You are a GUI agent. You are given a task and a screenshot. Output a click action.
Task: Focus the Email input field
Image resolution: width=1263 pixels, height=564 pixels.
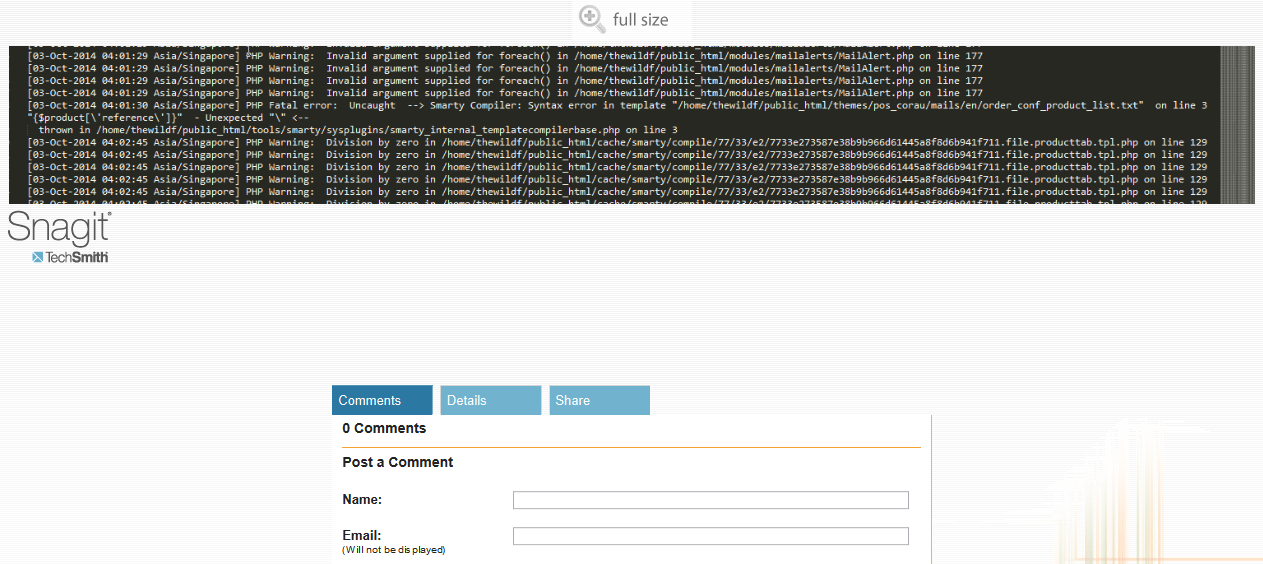point(711,536)
